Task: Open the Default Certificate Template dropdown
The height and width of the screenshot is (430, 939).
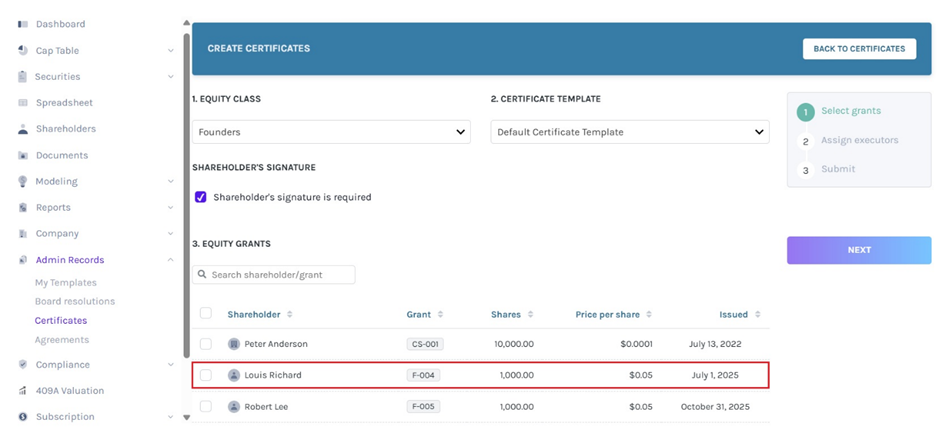Action: click(x=629, y=132)
